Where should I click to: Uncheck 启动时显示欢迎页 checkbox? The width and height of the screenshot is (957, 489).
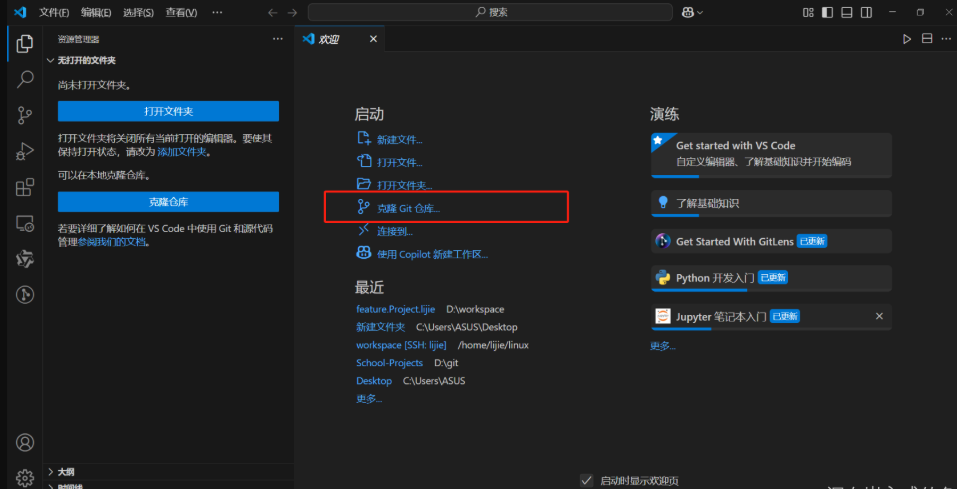[587, 480]
